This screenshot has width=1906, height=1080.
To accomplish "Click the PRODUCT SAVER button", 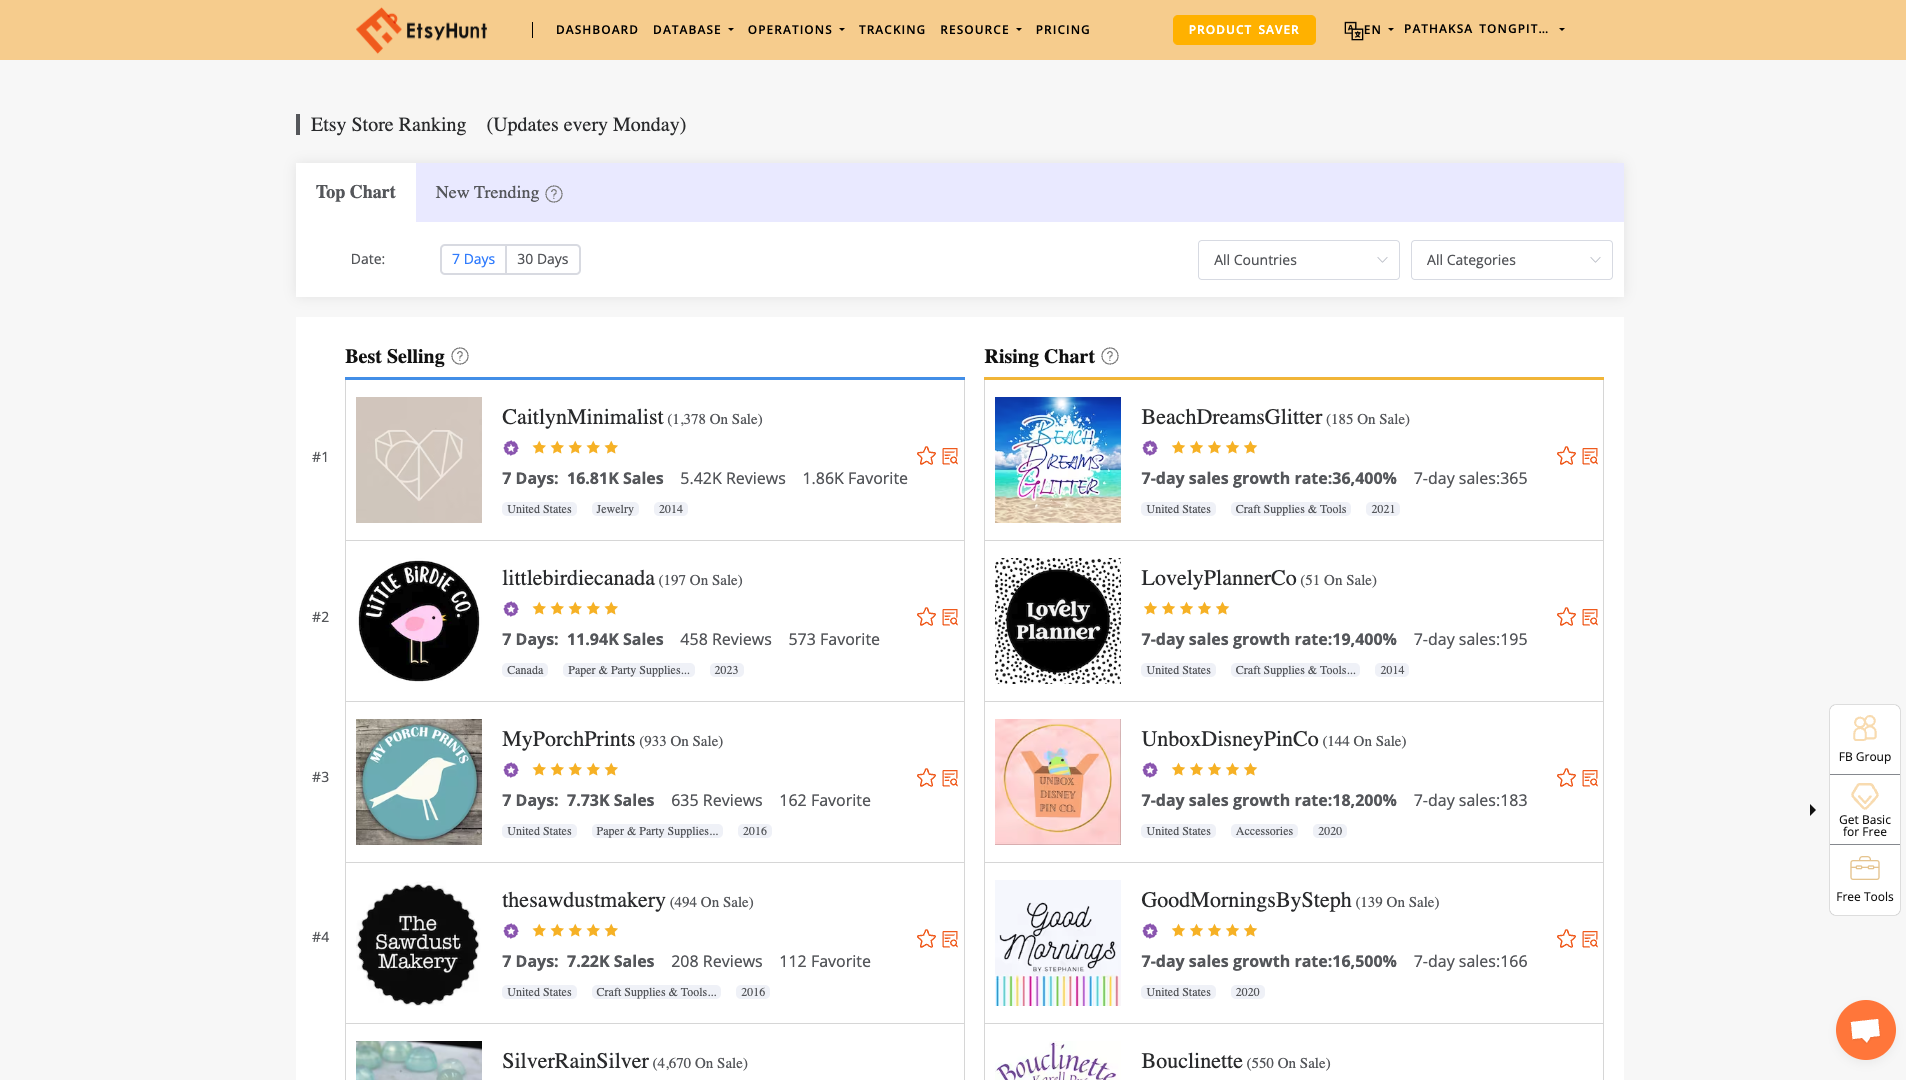I will [x=1244, y=29].
